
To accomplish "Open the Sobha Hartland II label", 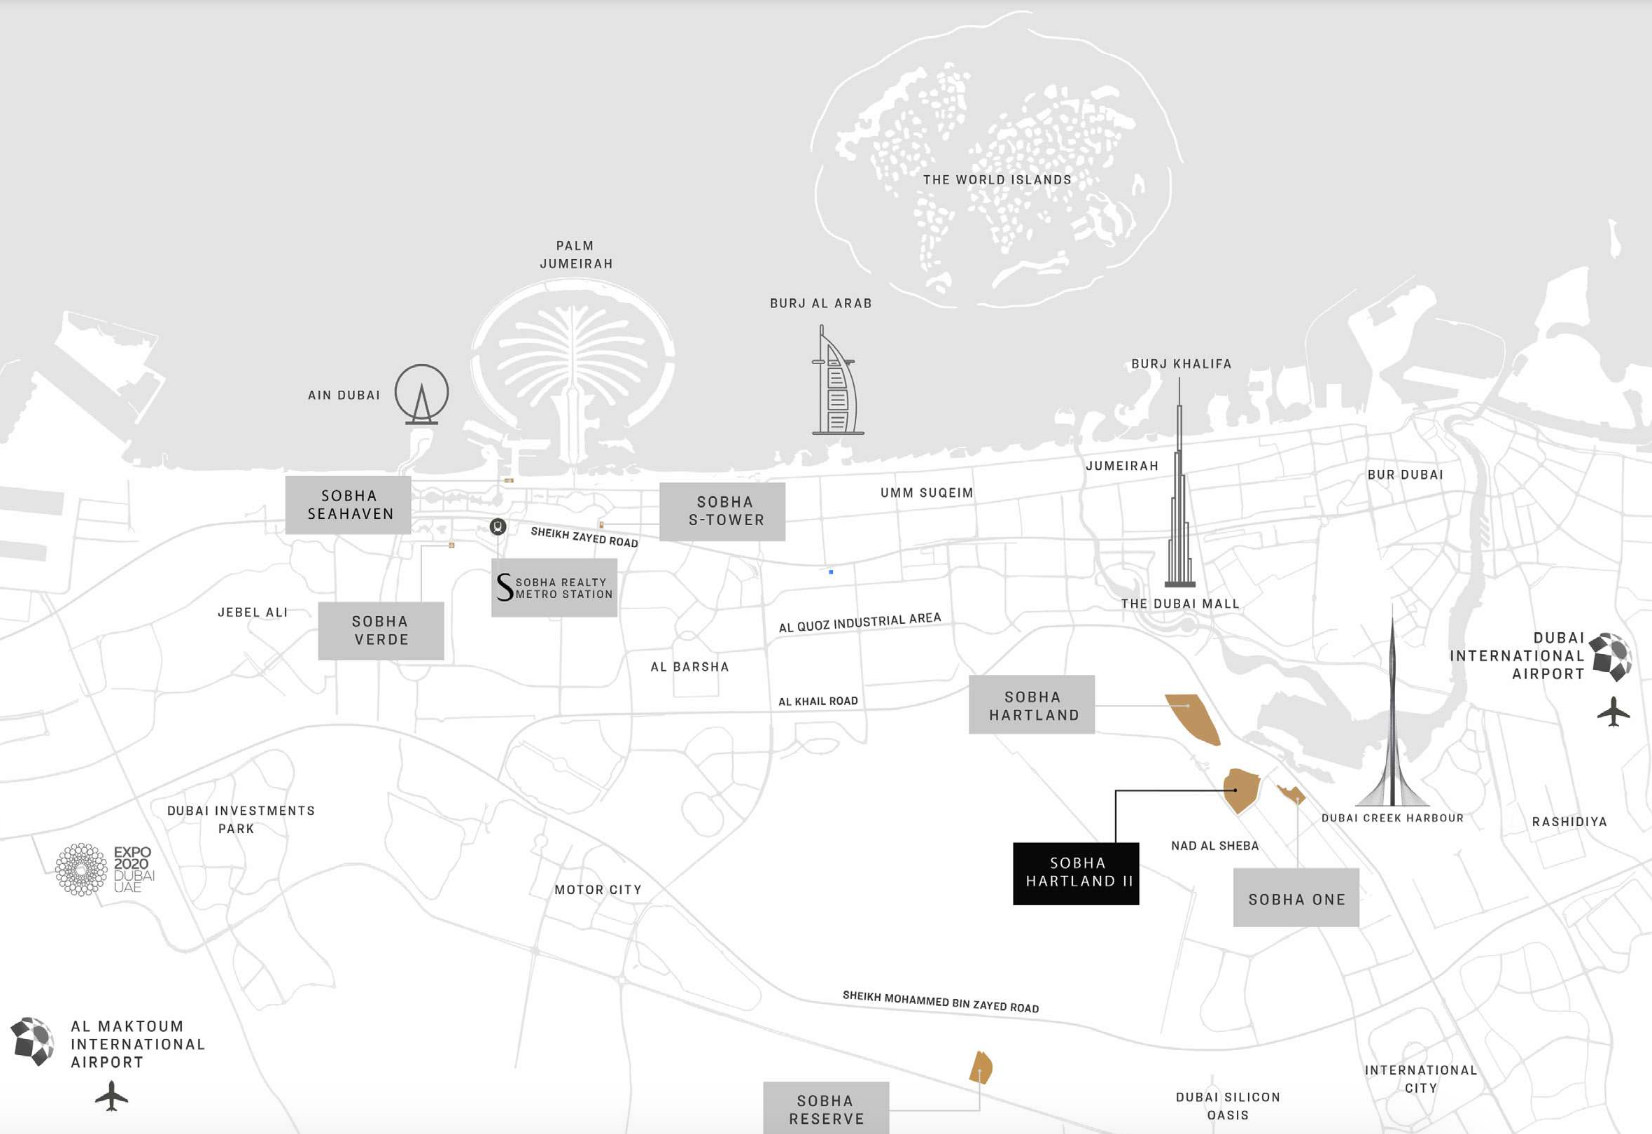I will click(x=1076, y=873).
